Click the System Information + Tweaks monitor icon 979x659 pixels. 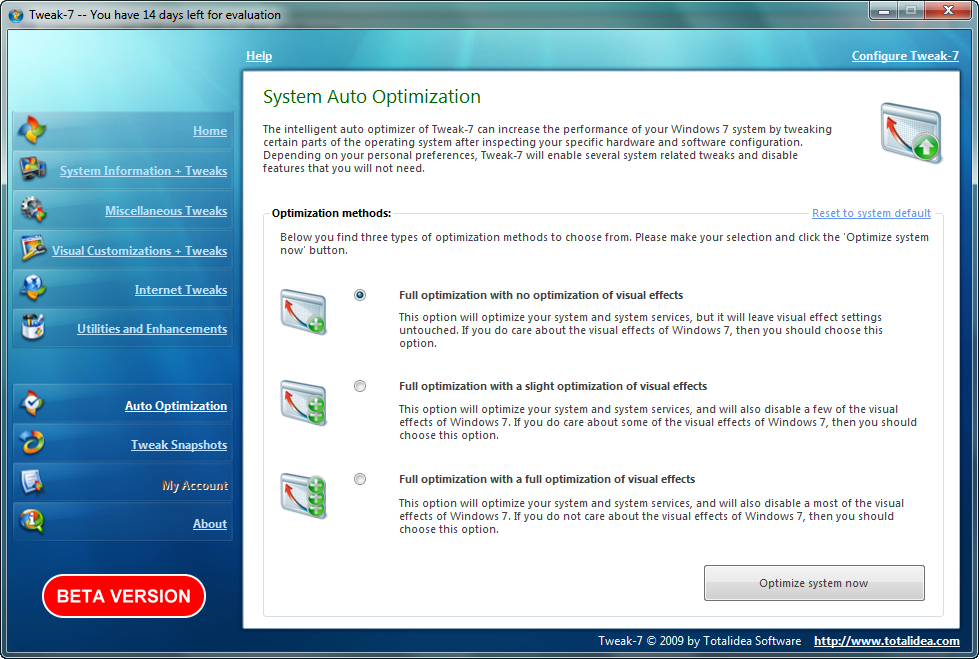click(32, 169)
